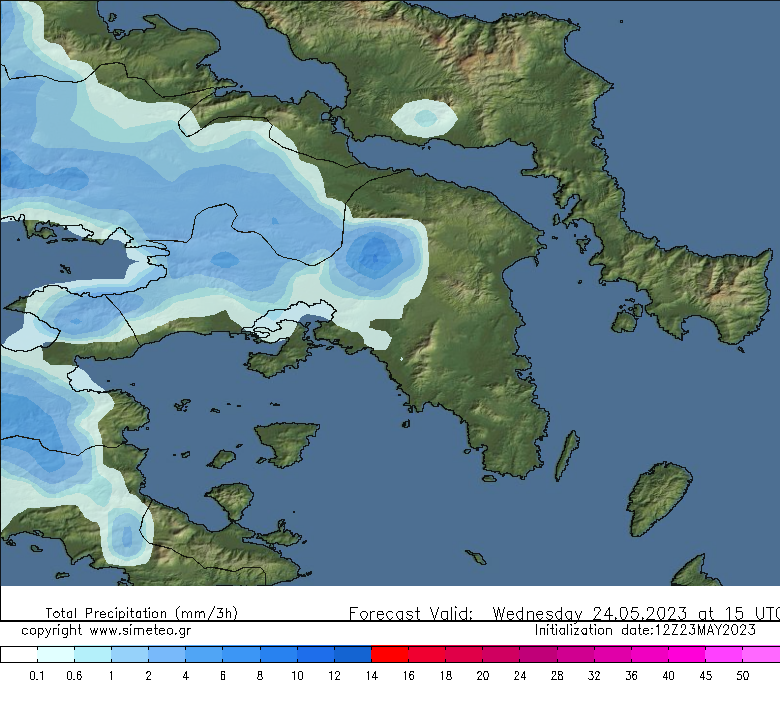The width and height of the screenshot is (780, 703).
Task: Open the www.simeteo.gr copyright text
Action: pyautogui.click(x=106, y=631)
